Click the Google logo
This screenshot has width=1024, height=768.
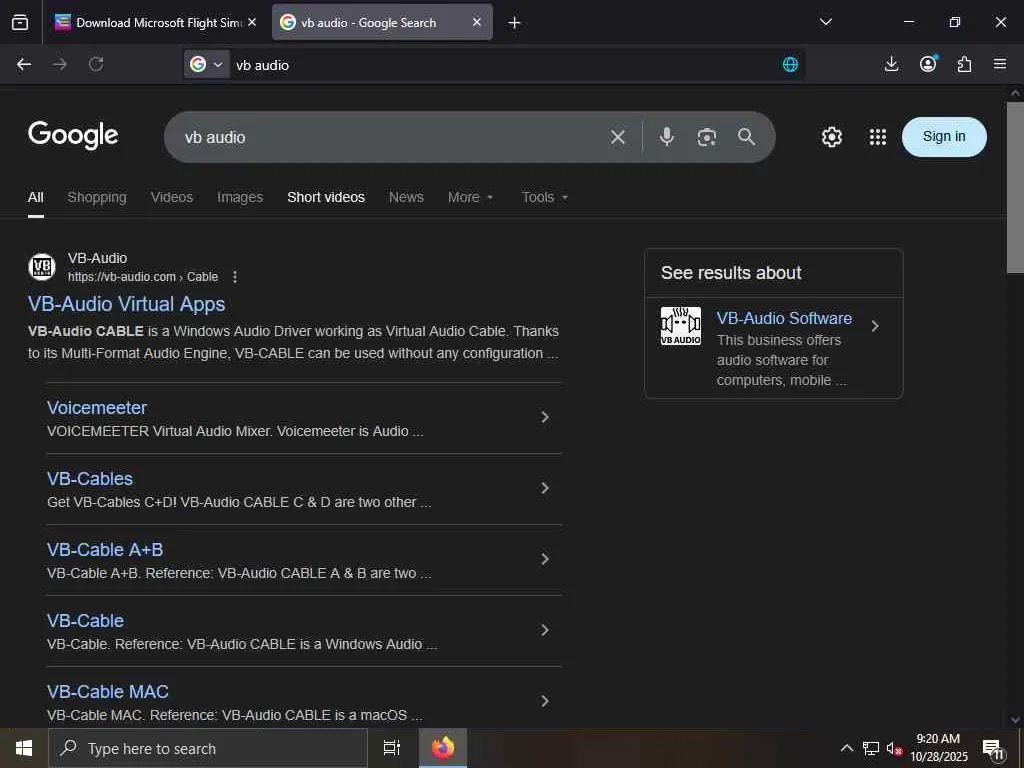[x=73, y=135]
